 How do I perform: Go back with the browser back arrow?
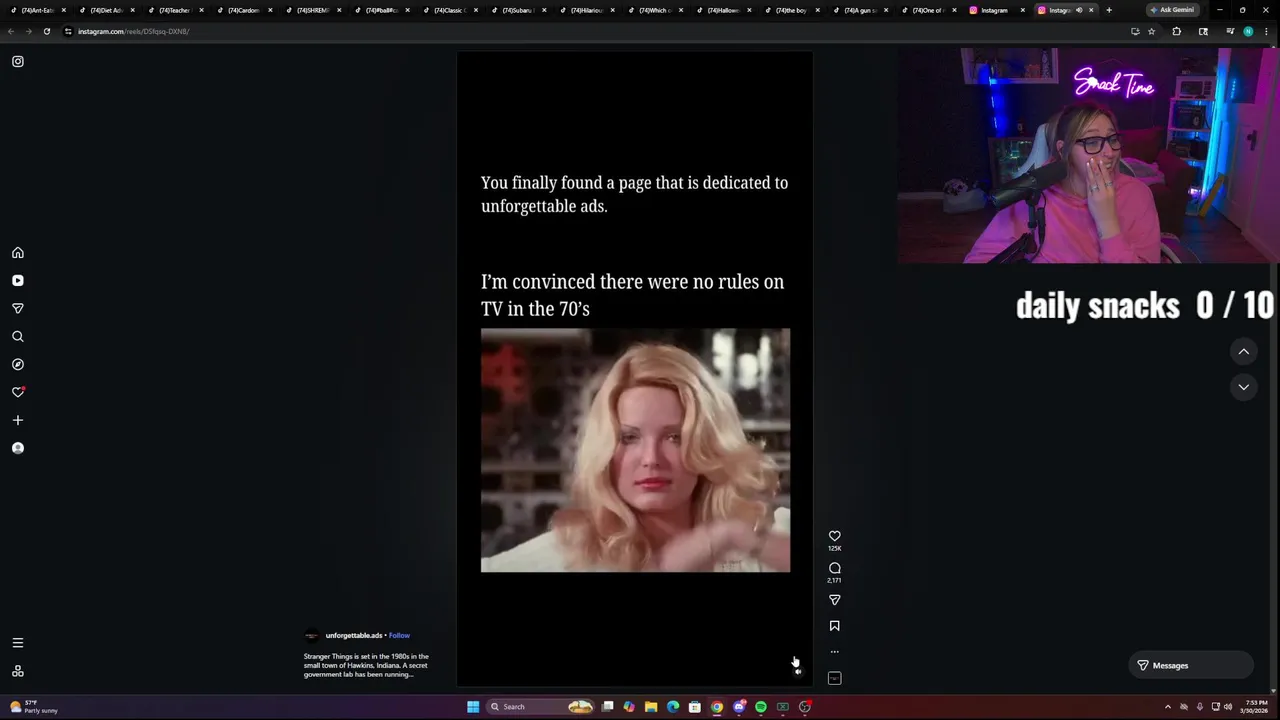pos(11,31)
